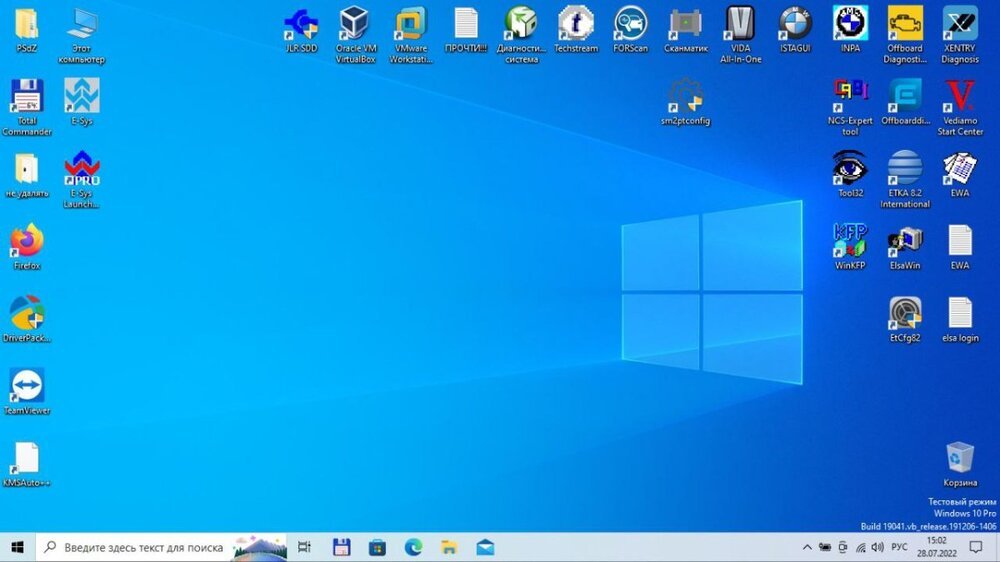Image resolution: width=1000 pixels, height=562 pixels.
Task: Open the Windows Start menu button
Action: (x=18, y=547)
